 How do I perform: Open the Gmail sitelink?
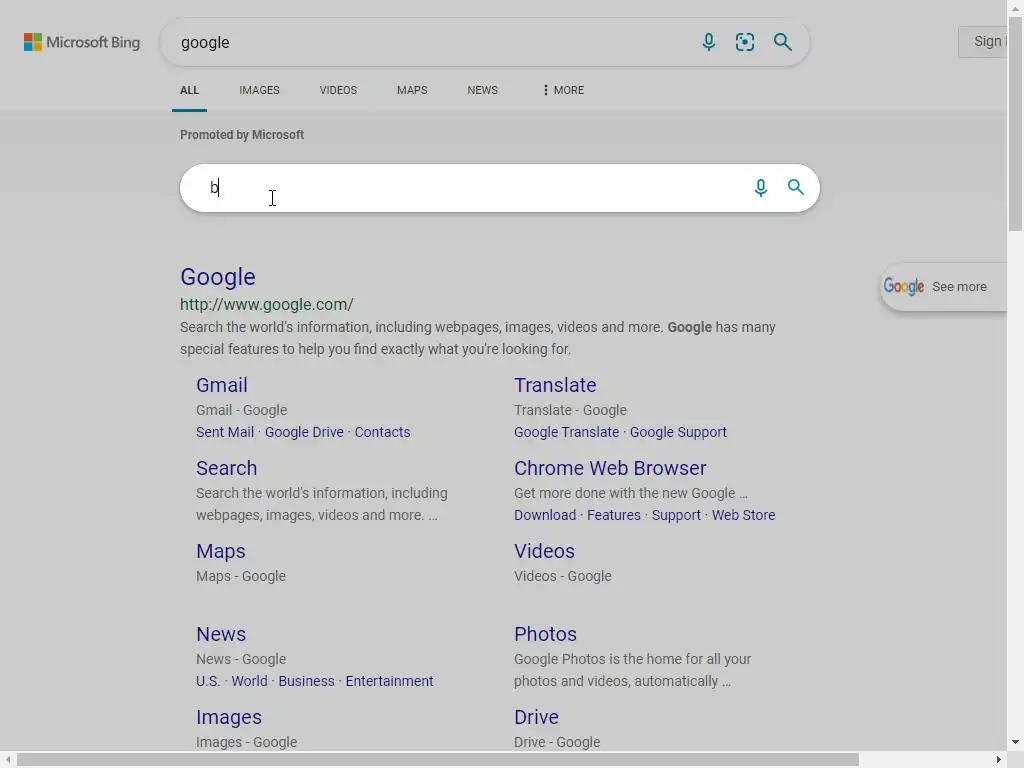tap(222, 385)
